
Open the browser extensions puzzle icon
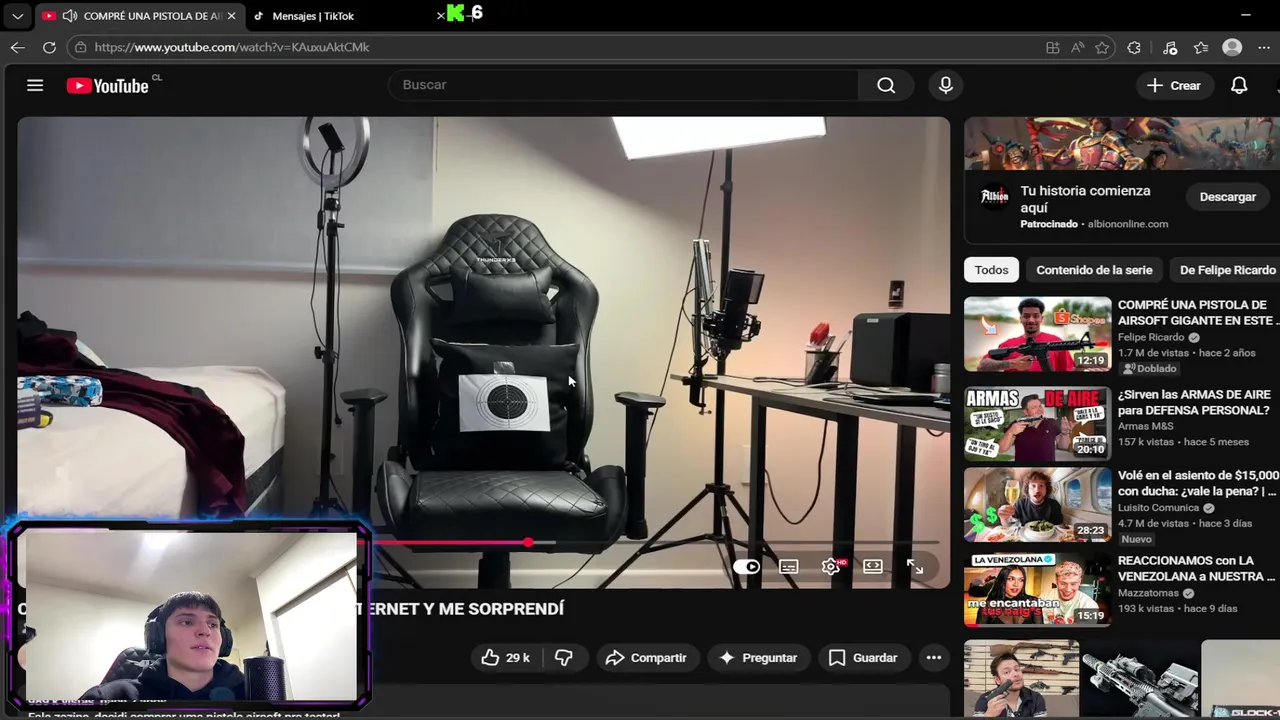pos(1134,47)
